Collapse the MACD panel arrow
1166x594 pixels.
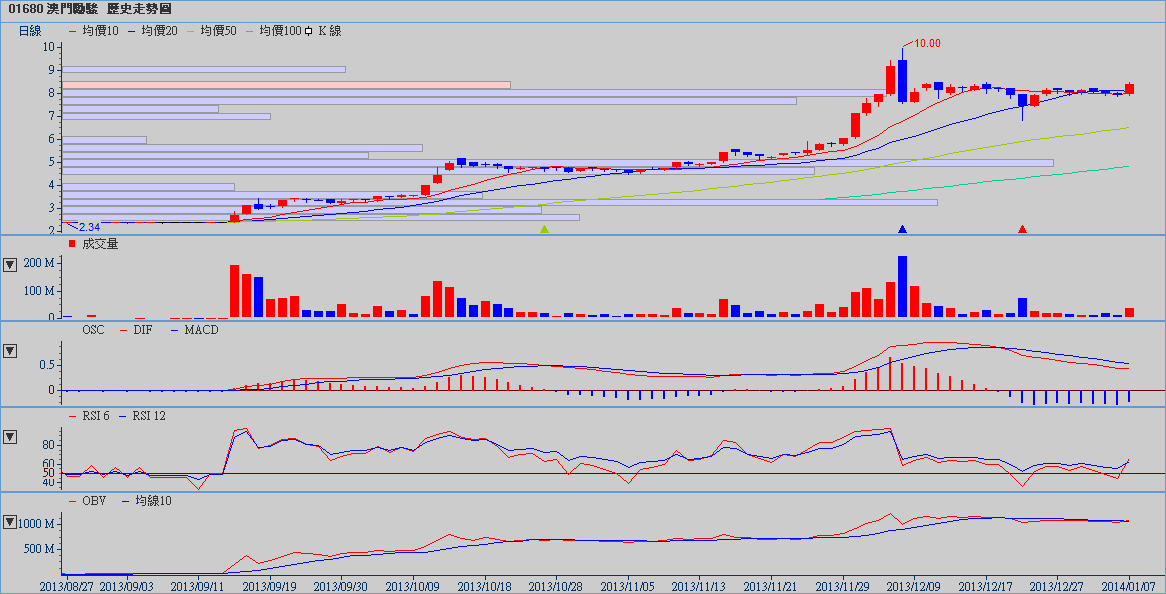10,351
